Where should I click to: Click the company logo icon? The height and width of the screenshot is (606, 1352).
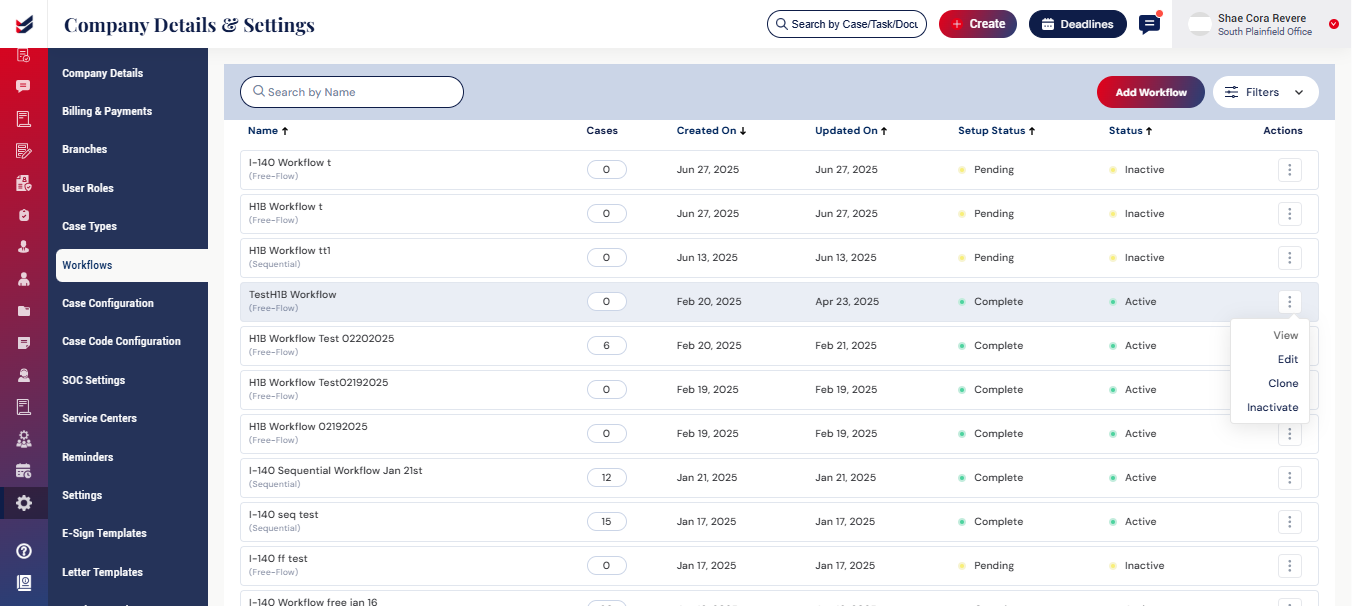(x=23, y=23)
